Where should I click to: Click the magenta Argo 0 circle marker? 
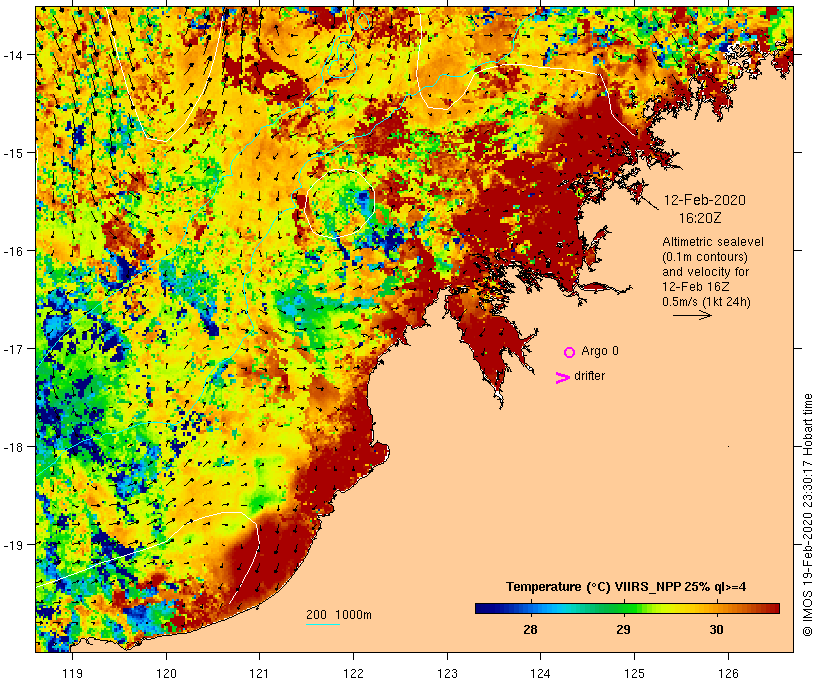pos(570,352)
